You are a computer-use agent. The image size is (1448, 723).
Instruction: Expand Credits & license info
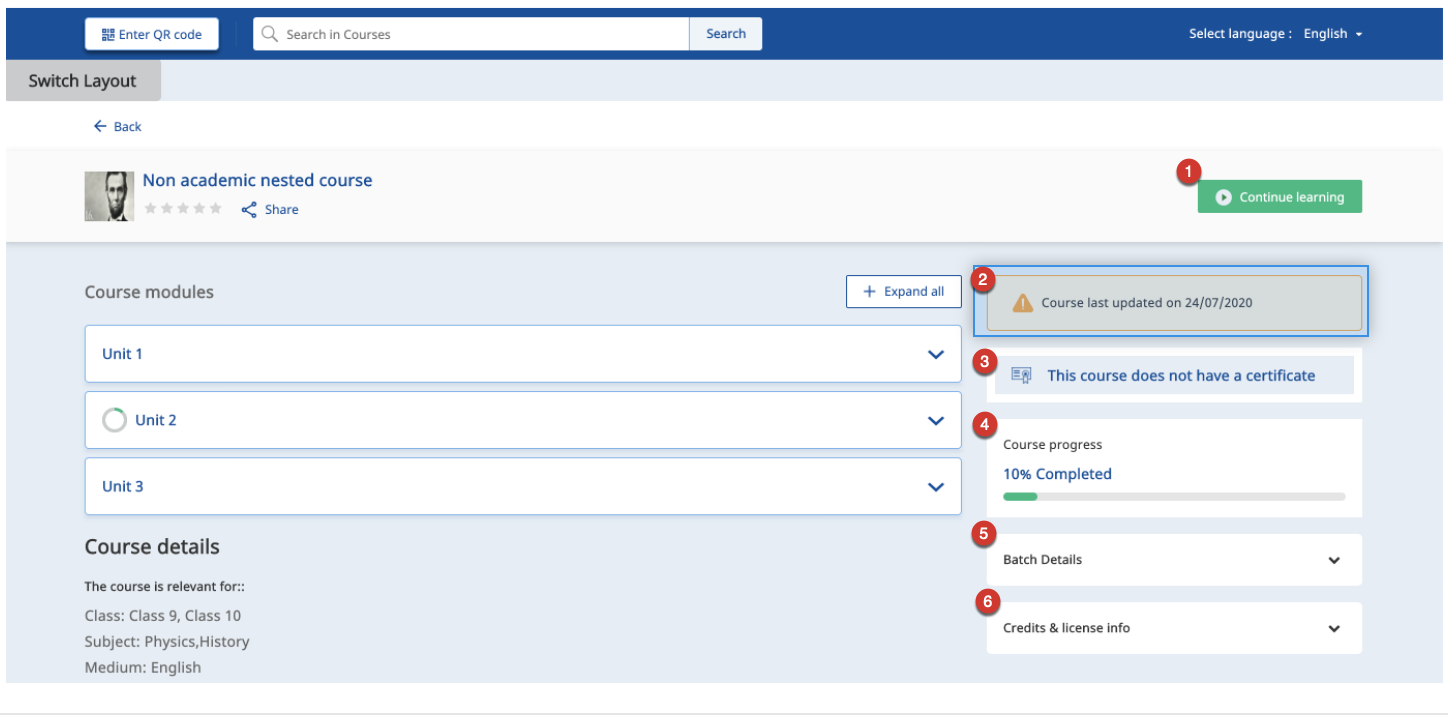click(x=1334, y=629)
